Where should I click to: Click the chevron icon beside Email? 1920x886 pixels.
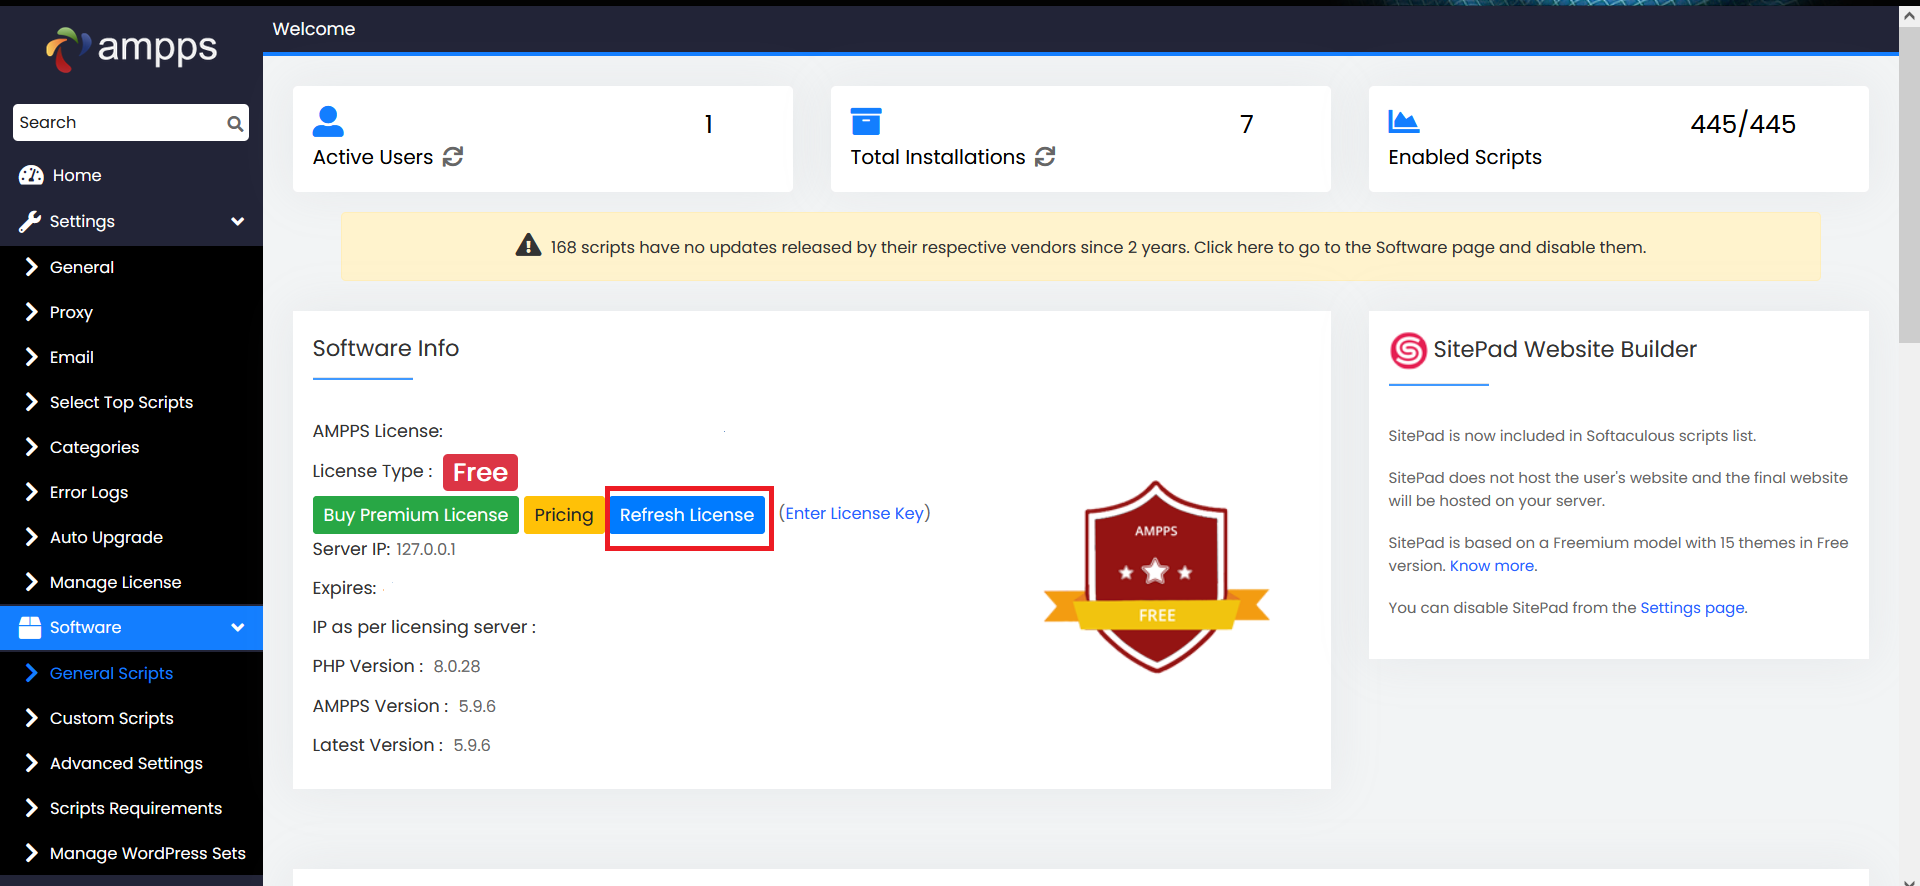pos(31,357)
